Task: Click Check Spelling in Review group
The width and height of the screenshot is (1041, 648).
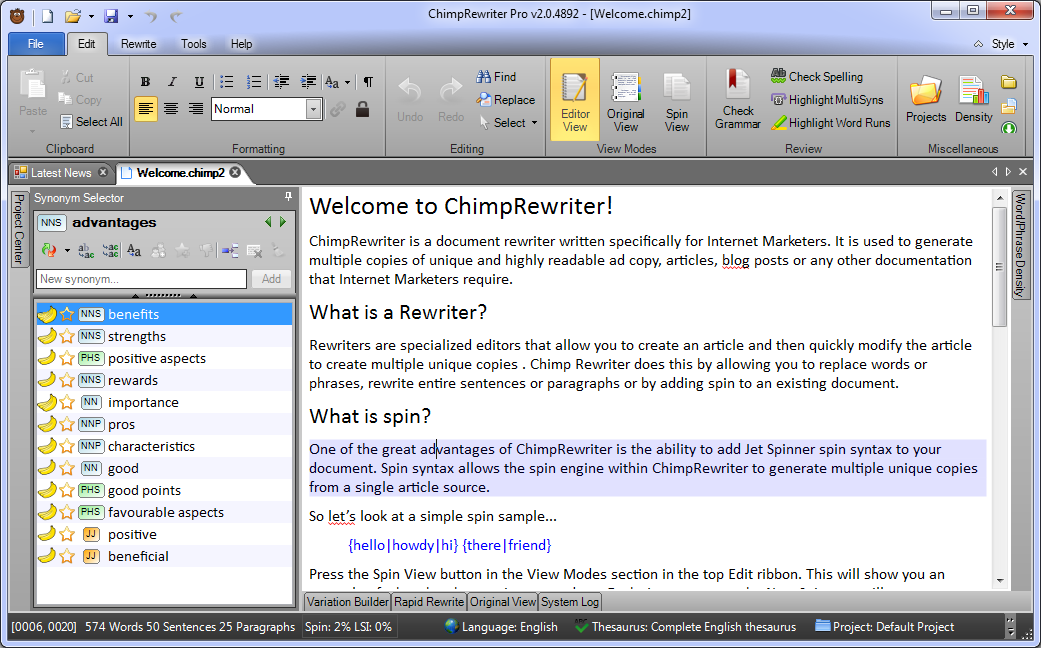Action: 816,77
